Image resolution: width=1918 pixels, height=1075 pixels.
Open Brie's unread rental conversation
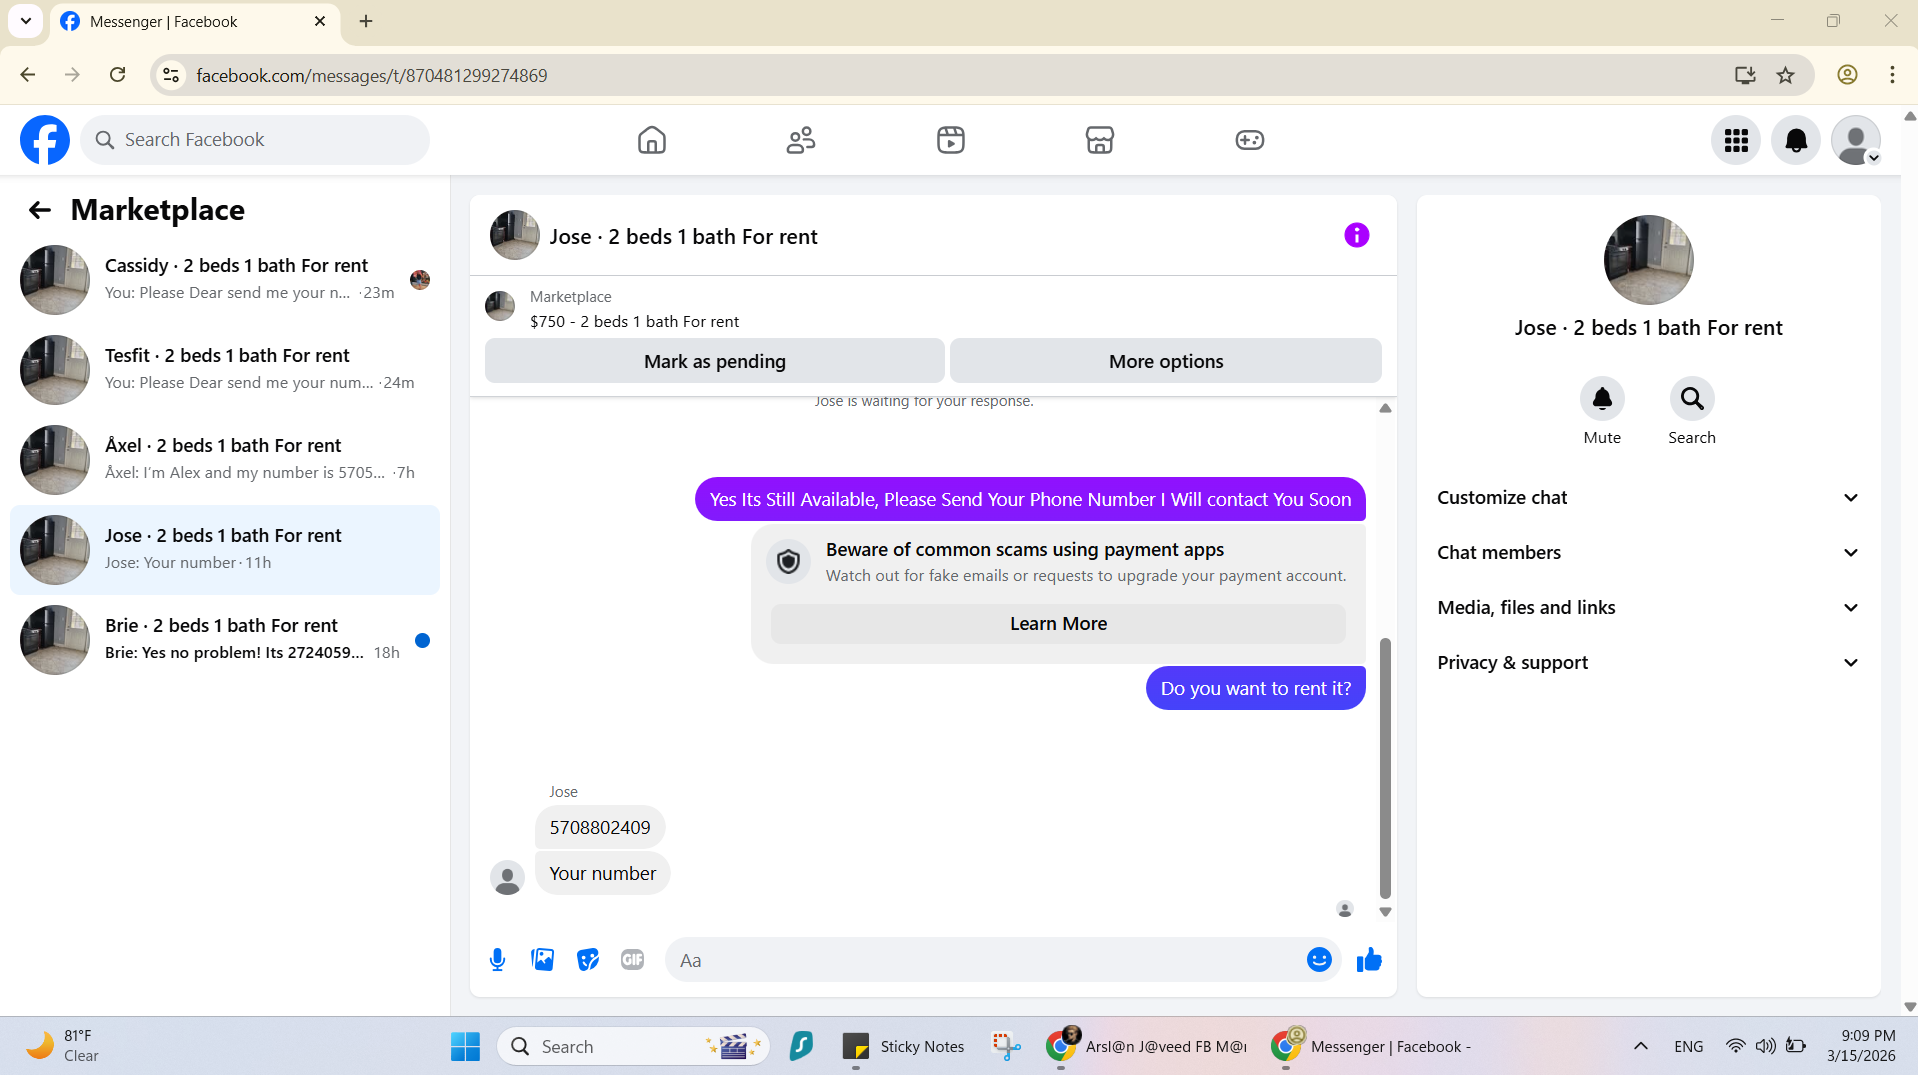pos(225,640)
